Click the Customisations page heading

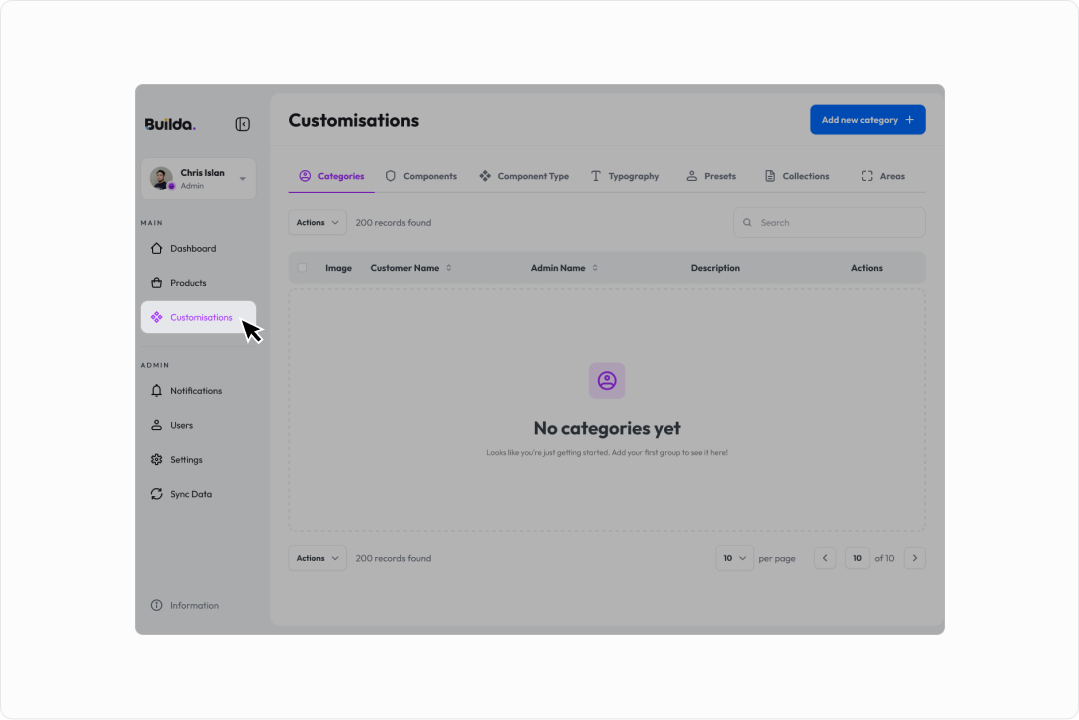click(354, 120)
